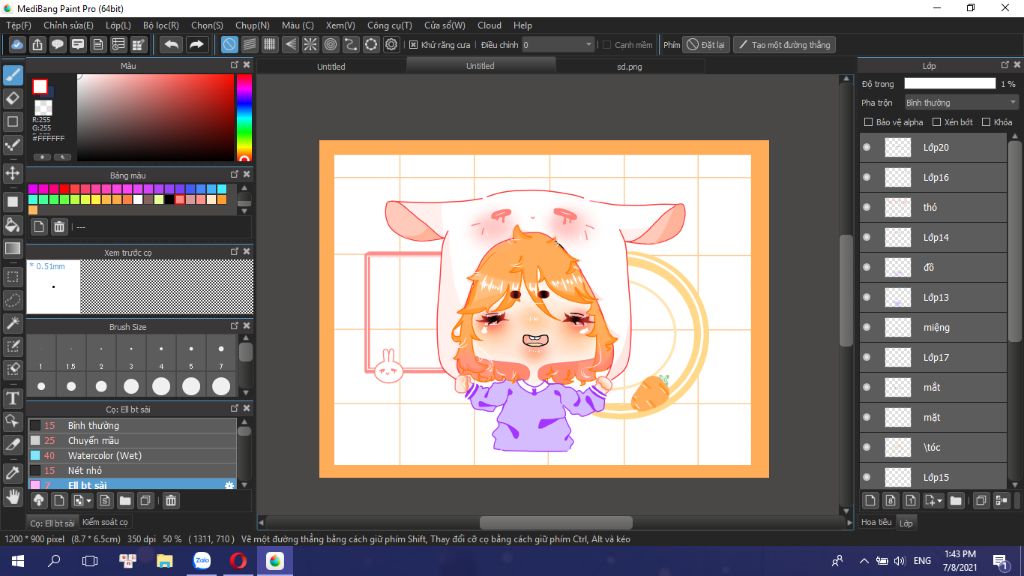Select the Brush tool in left toolbar
The image size is (1024, 576).
pos(12,75)
